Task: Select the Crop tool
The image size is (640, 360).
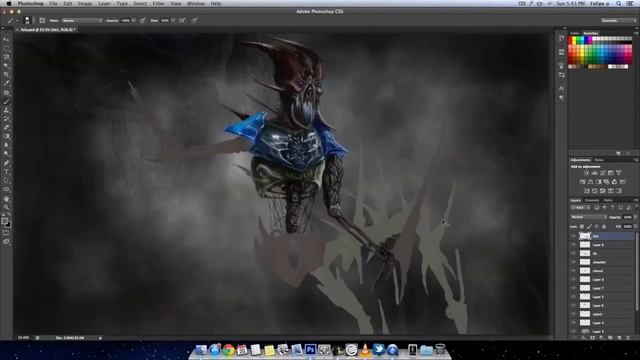Action: pos(6,75)
